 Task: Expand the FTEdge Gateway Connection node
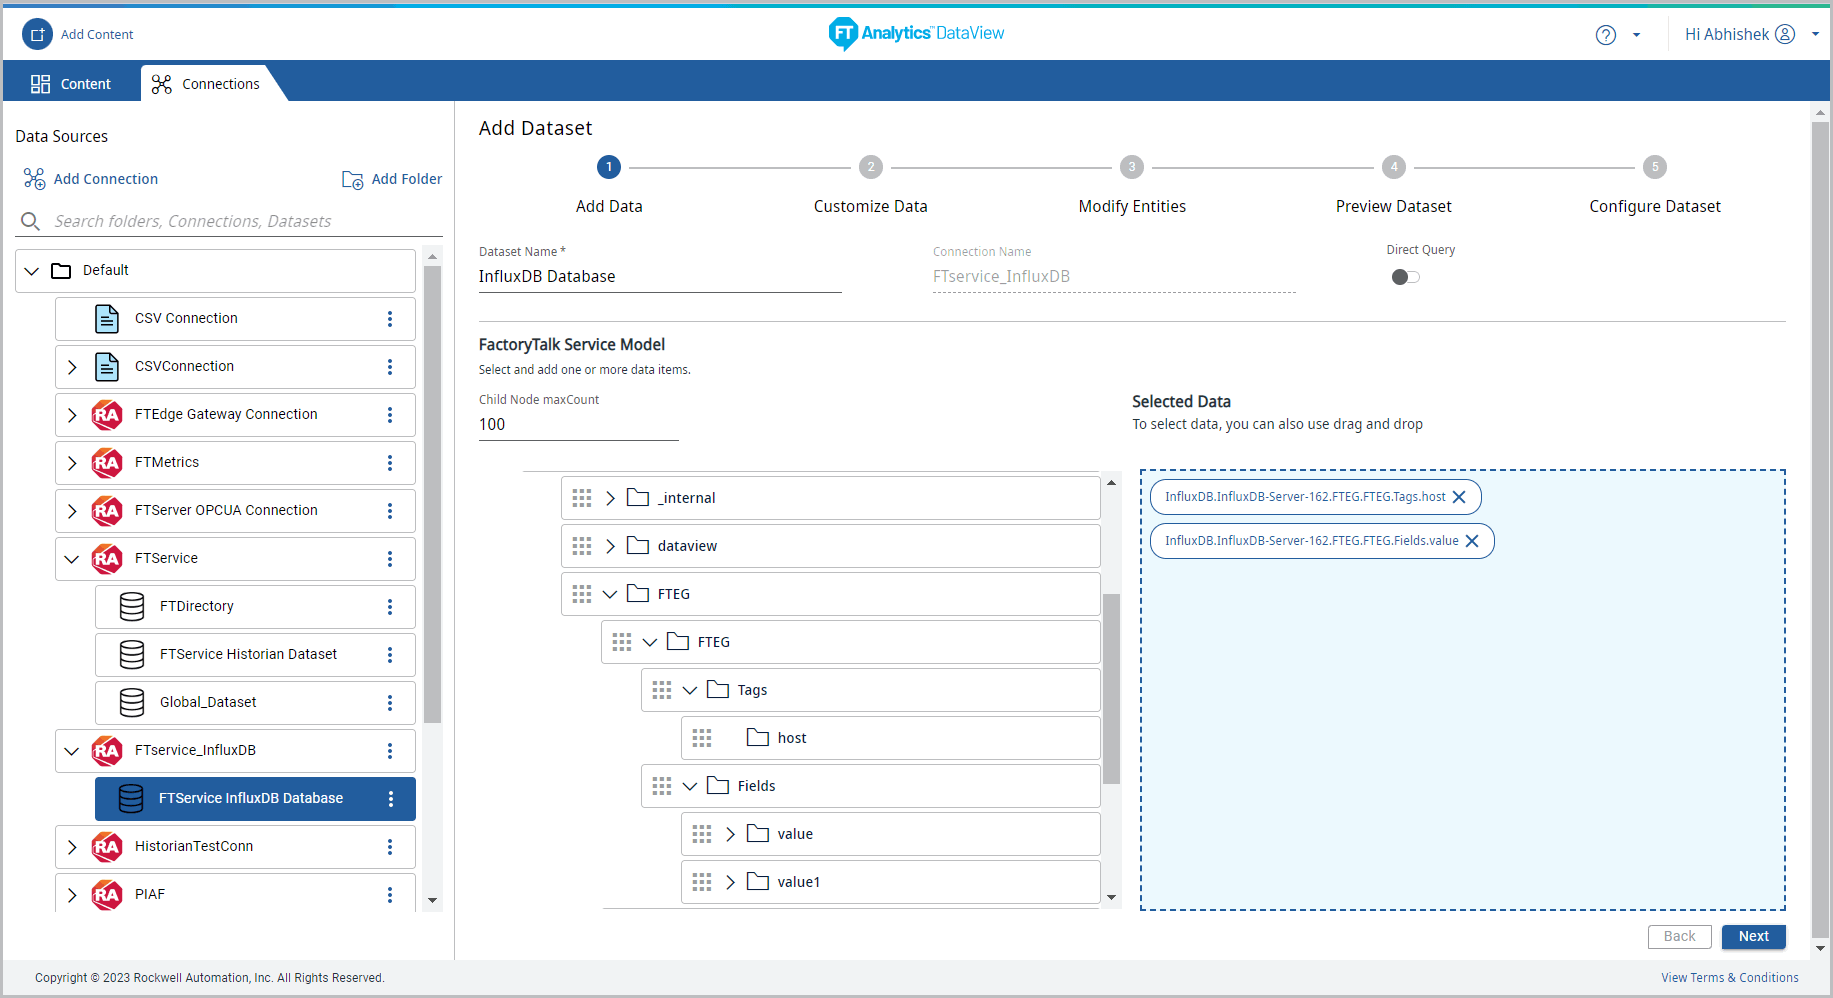72,415
